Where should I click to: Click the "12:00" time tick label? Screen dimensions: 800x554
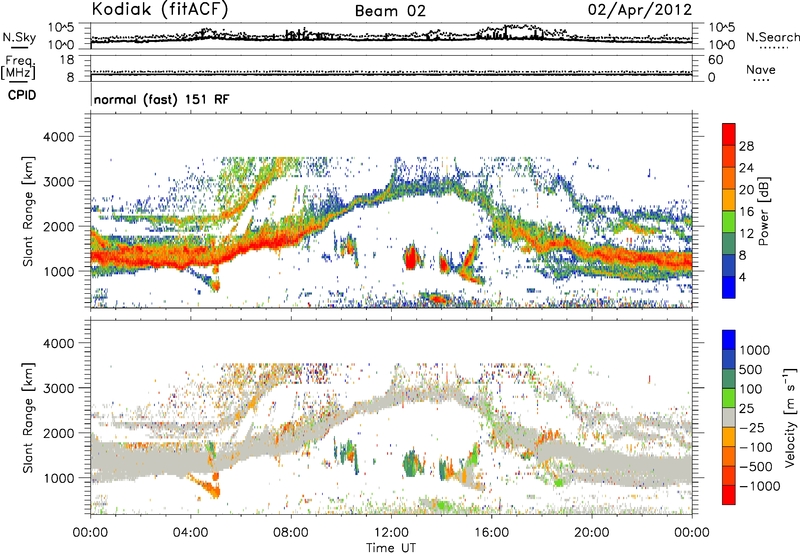point(391,533)
